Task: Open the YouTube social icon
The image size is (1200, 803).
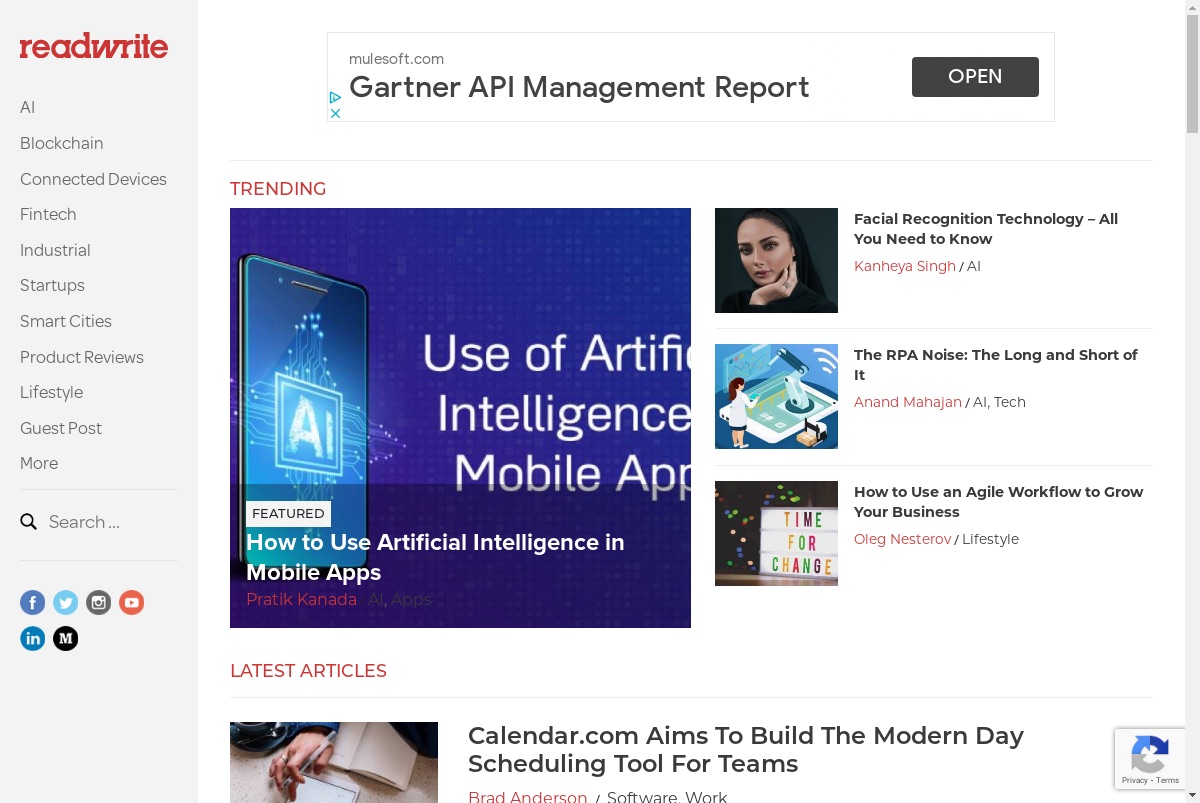Action: 131,602
